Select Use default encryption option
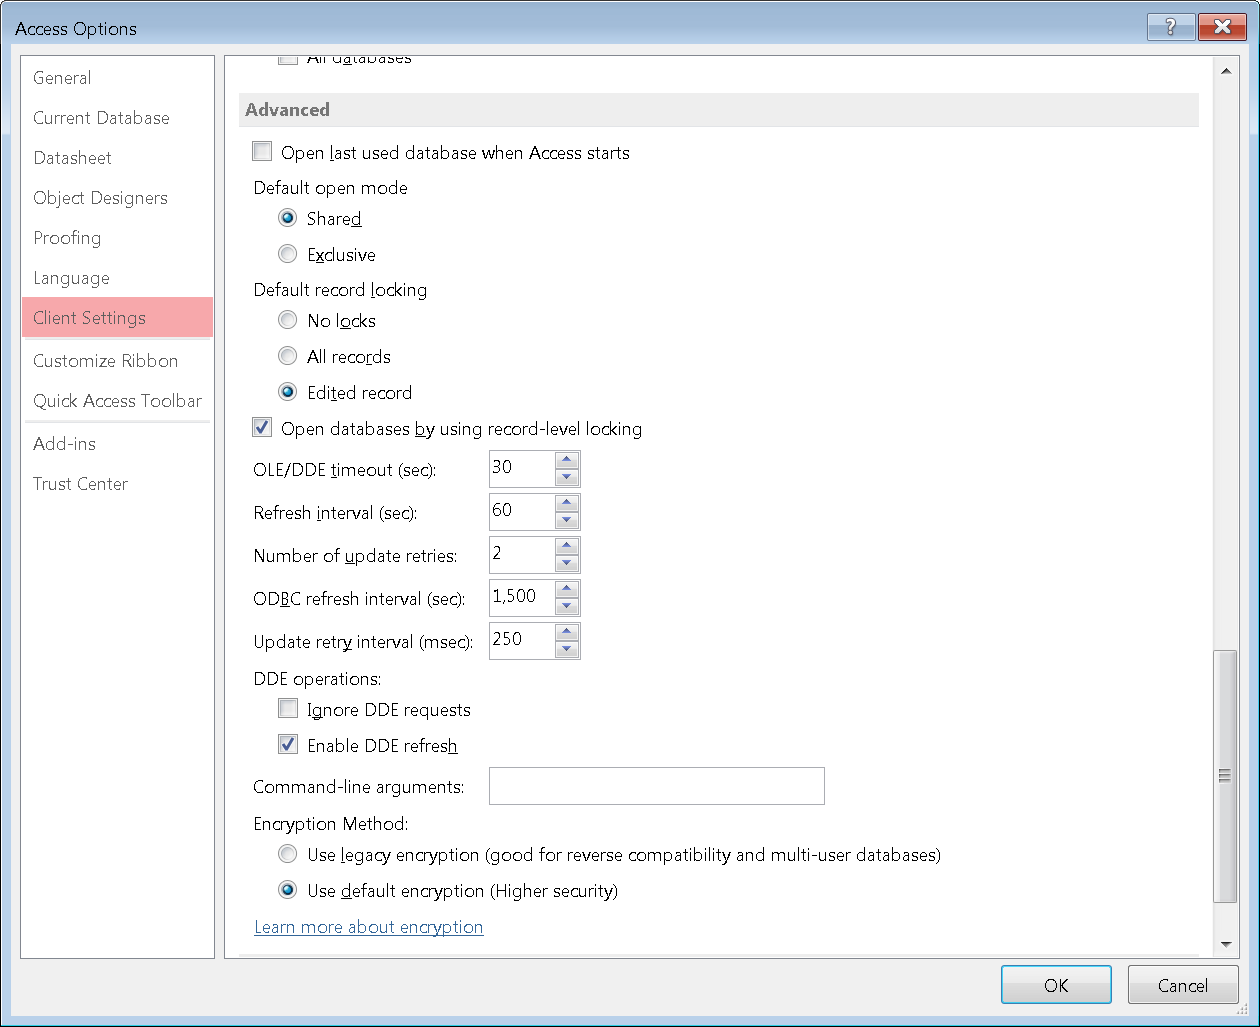Viewport: 1260px width, 1027px height. [x=288, y=890]
